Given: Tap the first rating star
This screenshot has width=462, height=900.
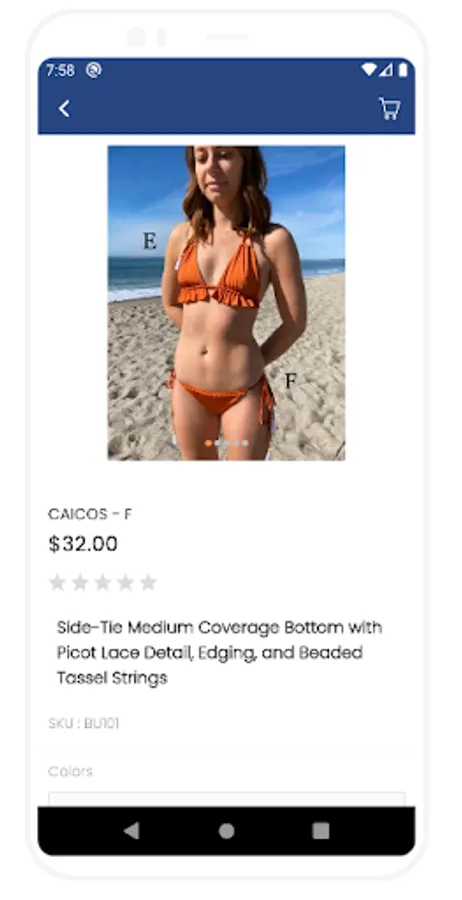Looking at the screenshot, I should click(x=57, y=583).
